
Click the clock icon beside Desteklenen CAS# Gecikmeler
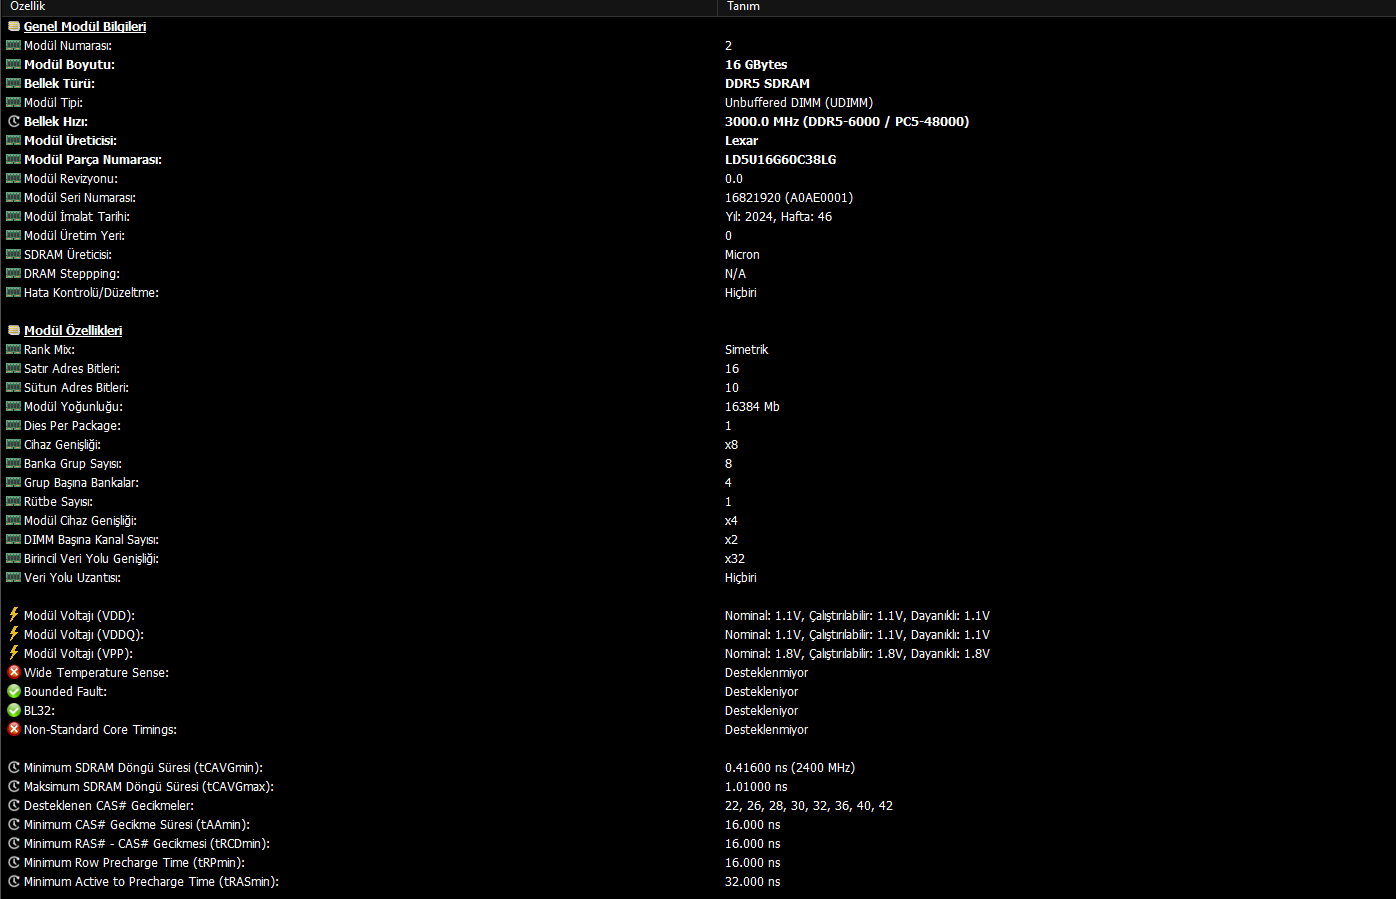pos(14,806)
